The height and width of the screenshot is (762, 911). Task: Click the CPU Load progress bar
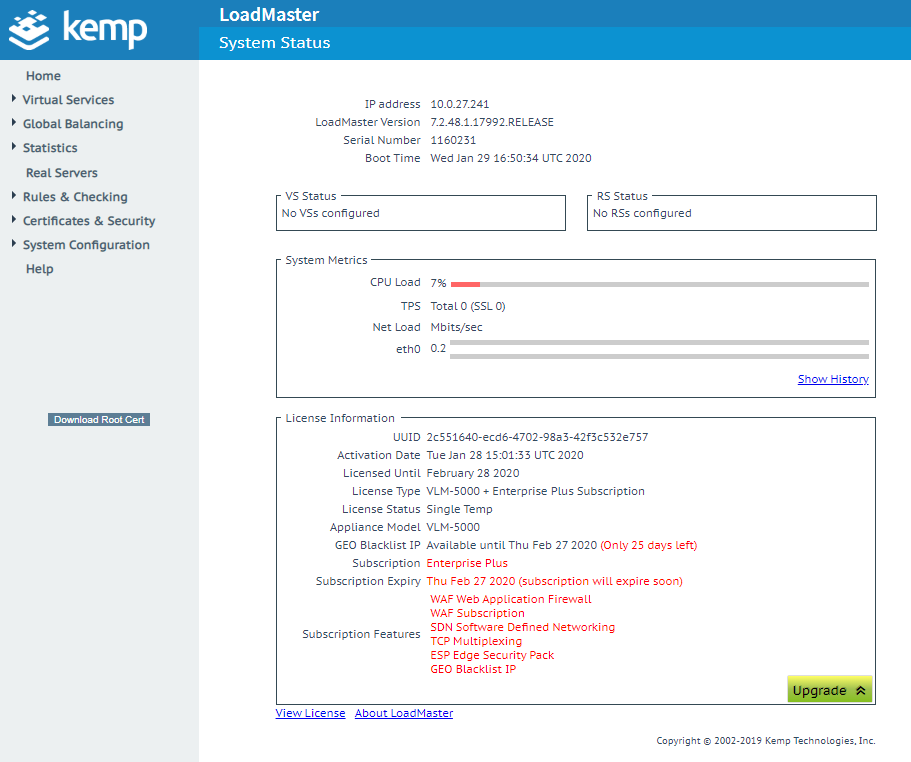click(x=660, y=282)
